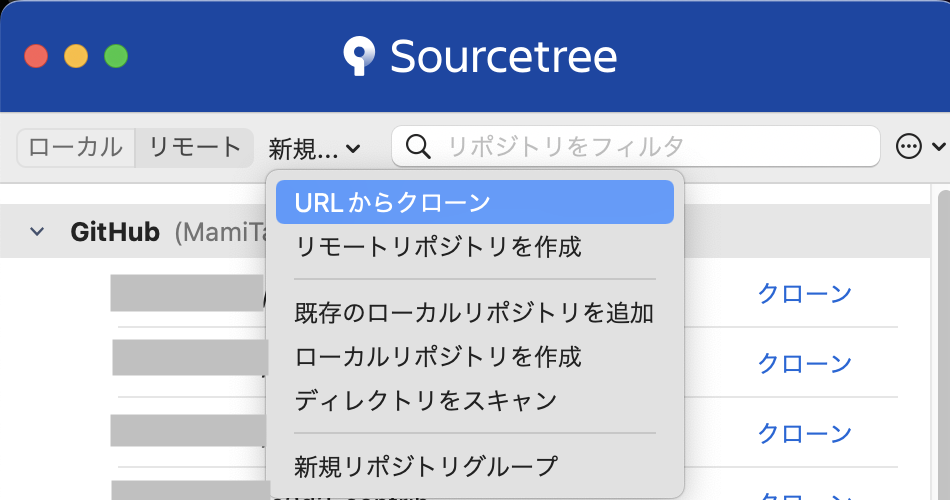
Task: Click the yellow minimize window button
Action: pyautogui.click(x=76, y=56)
